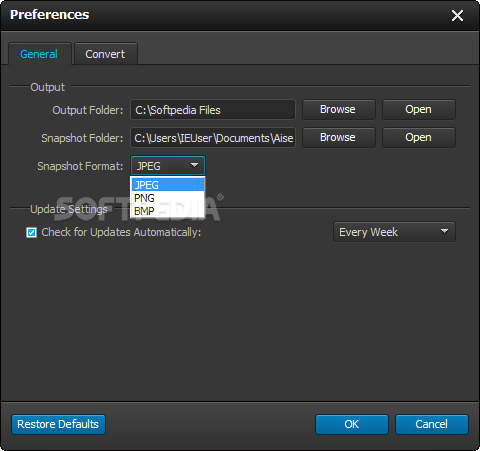
Task: Browse for the Output Folder
Action: (x=339, y=110)
